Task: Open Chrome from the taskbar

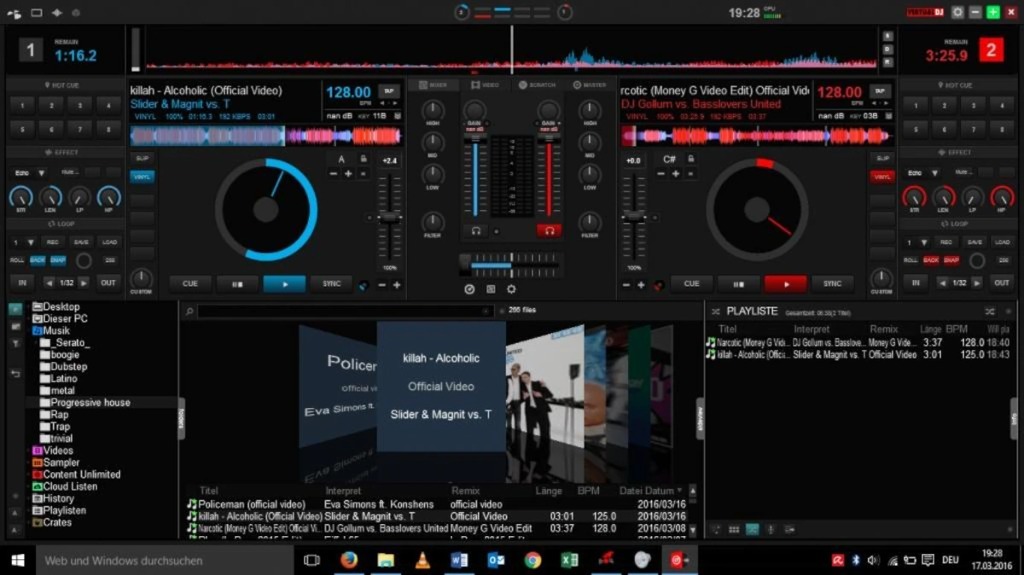Action: [x=533, y=560]
